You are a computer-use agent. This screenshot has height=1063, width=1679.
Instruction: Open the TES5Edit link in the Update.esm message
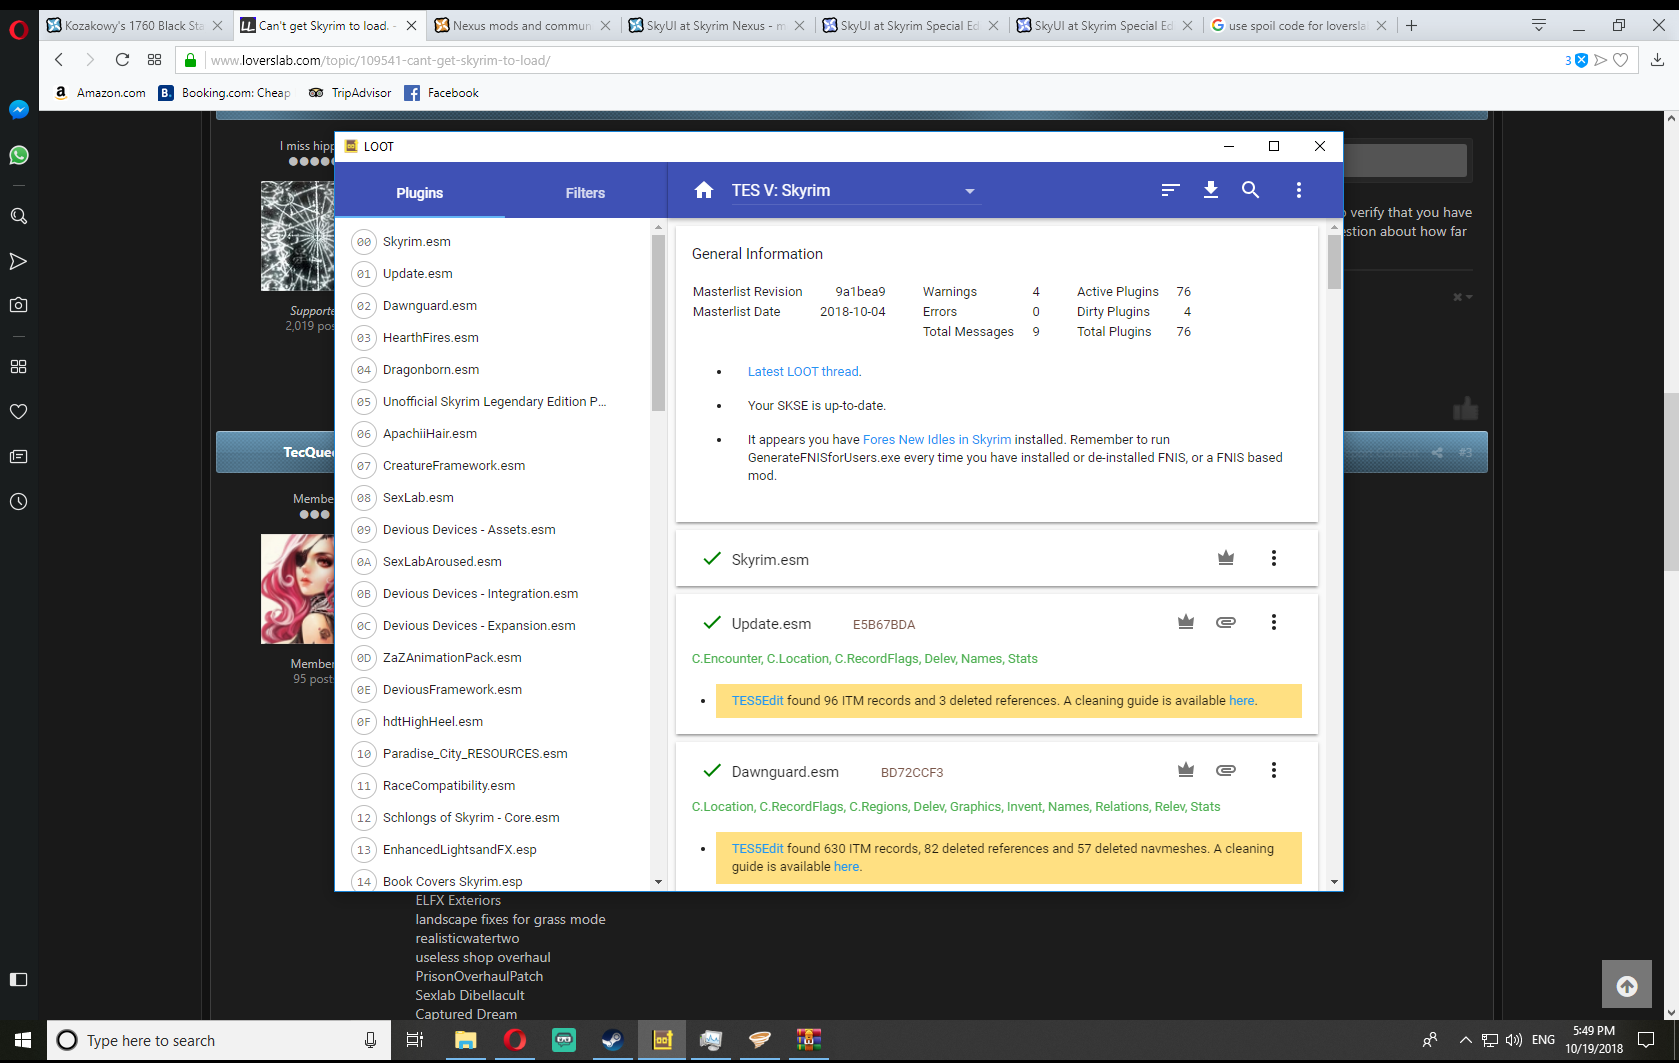[757, 701]
